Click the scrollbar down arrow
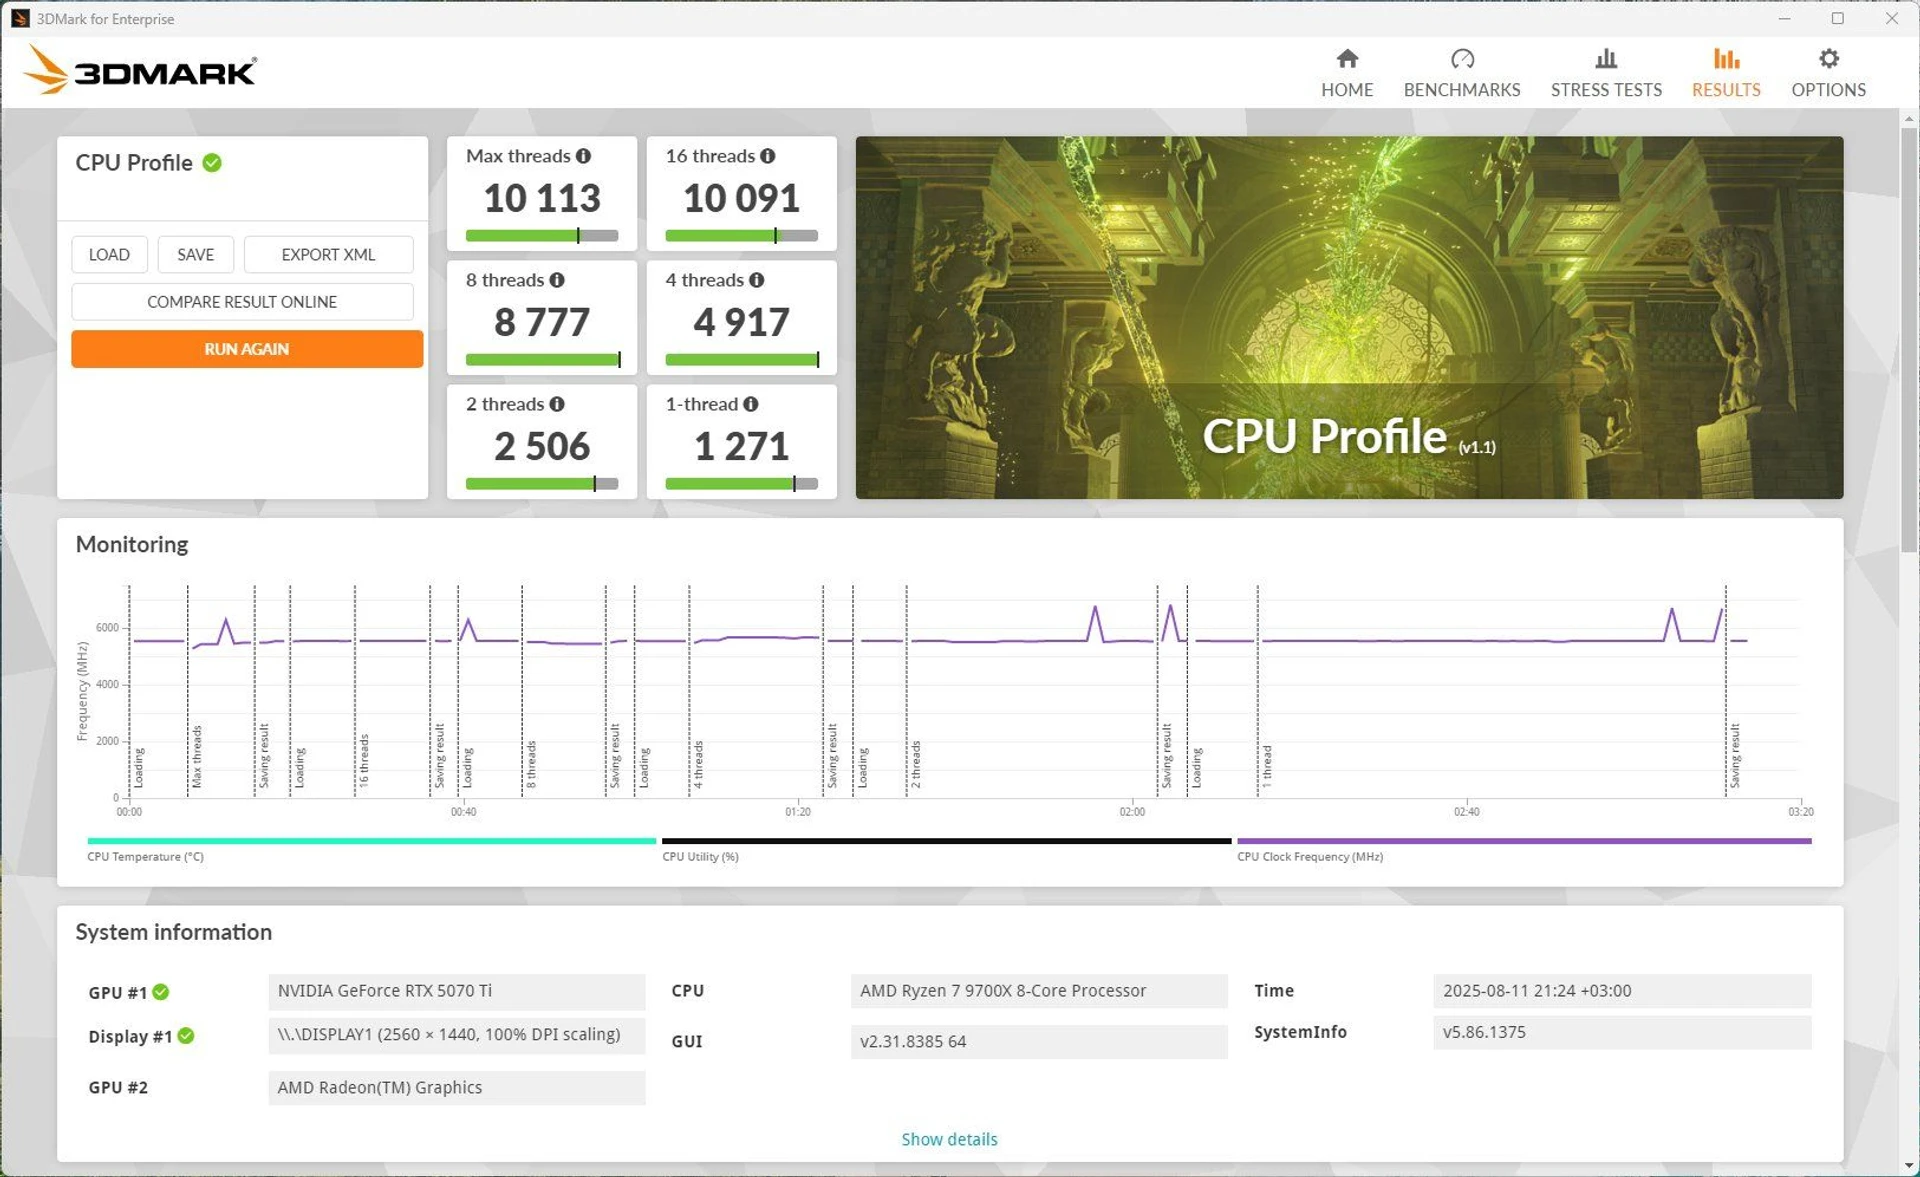The height and width of the screenshot is (1177, 1920). [x=1909, y=1166]
